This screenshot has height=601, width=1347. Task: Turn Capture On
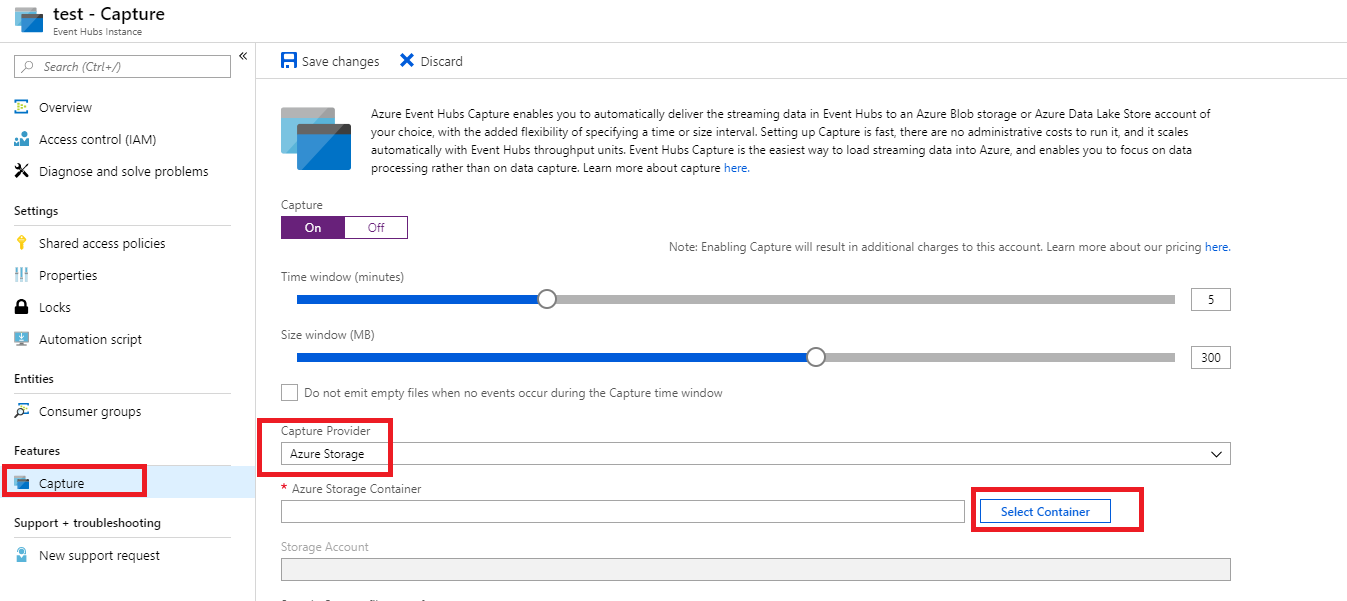(313, 227)
